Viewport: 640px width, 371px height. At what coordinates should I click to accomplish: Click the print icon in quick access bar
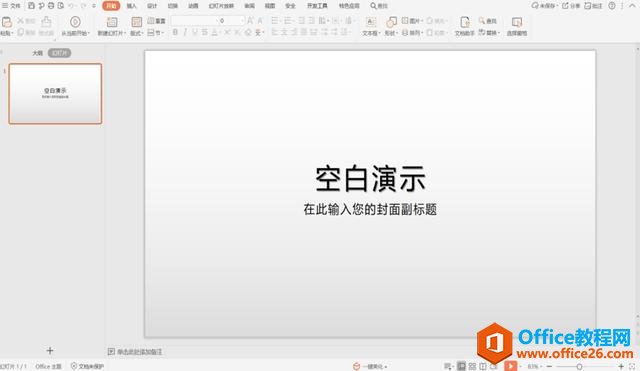click(51, 6)
